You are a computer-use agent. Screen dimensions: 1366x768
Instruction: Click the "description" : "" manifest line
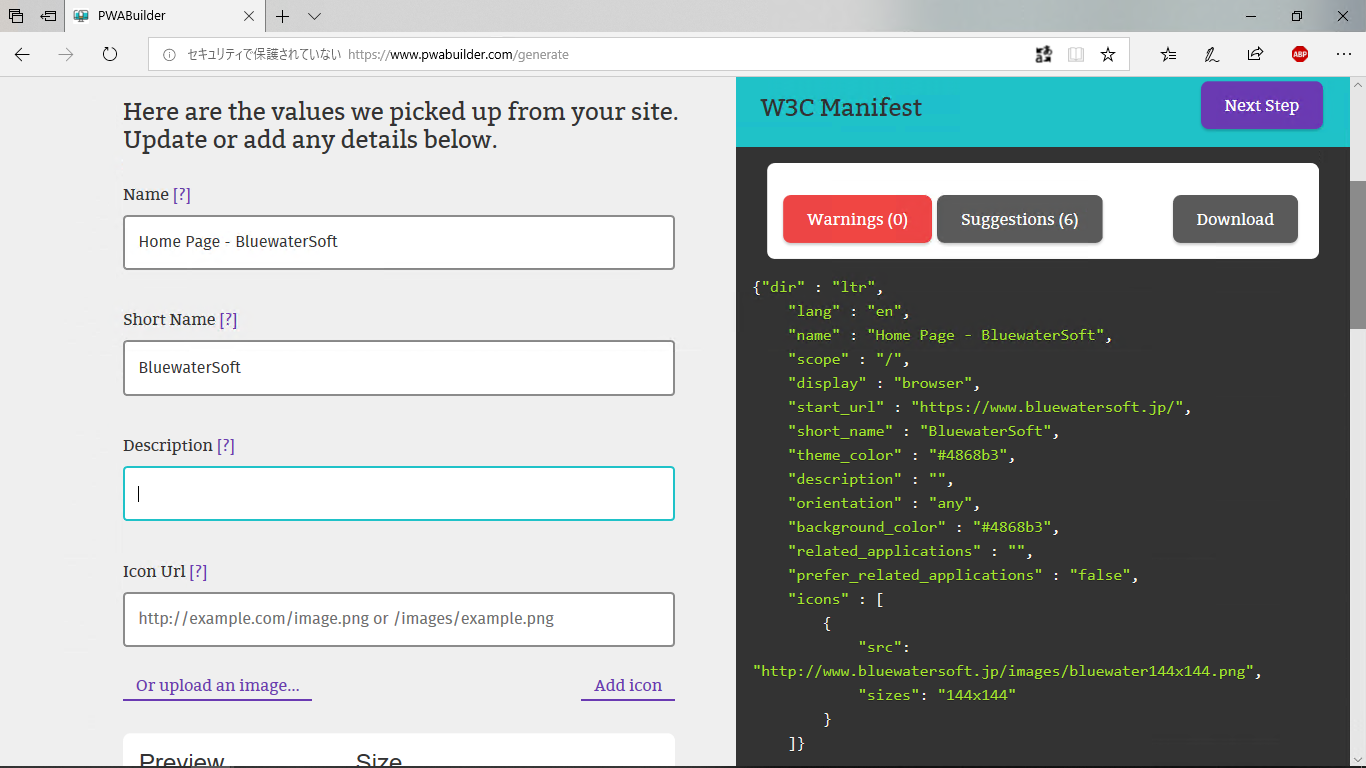coord(870,479)
